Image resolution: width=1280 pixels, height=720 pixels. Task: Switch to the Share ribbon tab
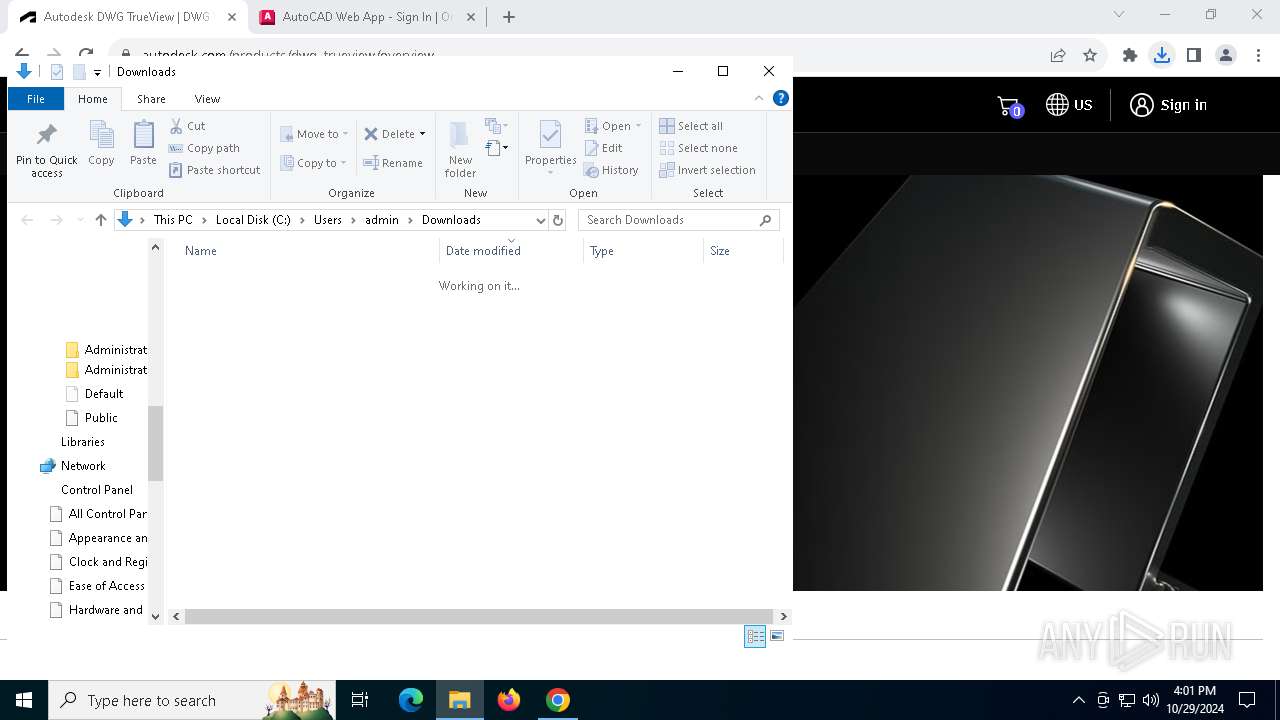coord(151,99)
